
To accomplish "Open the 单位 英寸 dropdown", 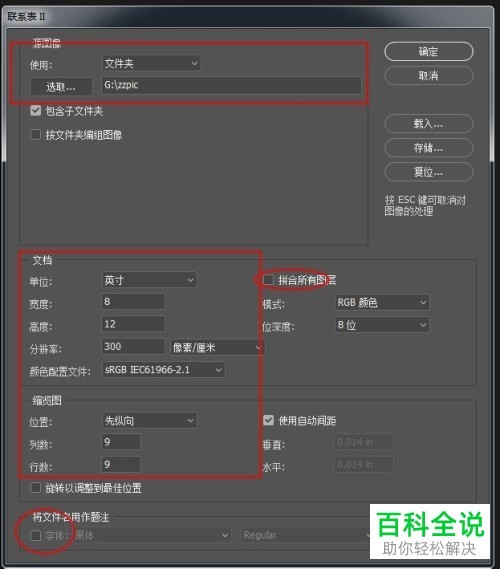I will coord(149,280).
